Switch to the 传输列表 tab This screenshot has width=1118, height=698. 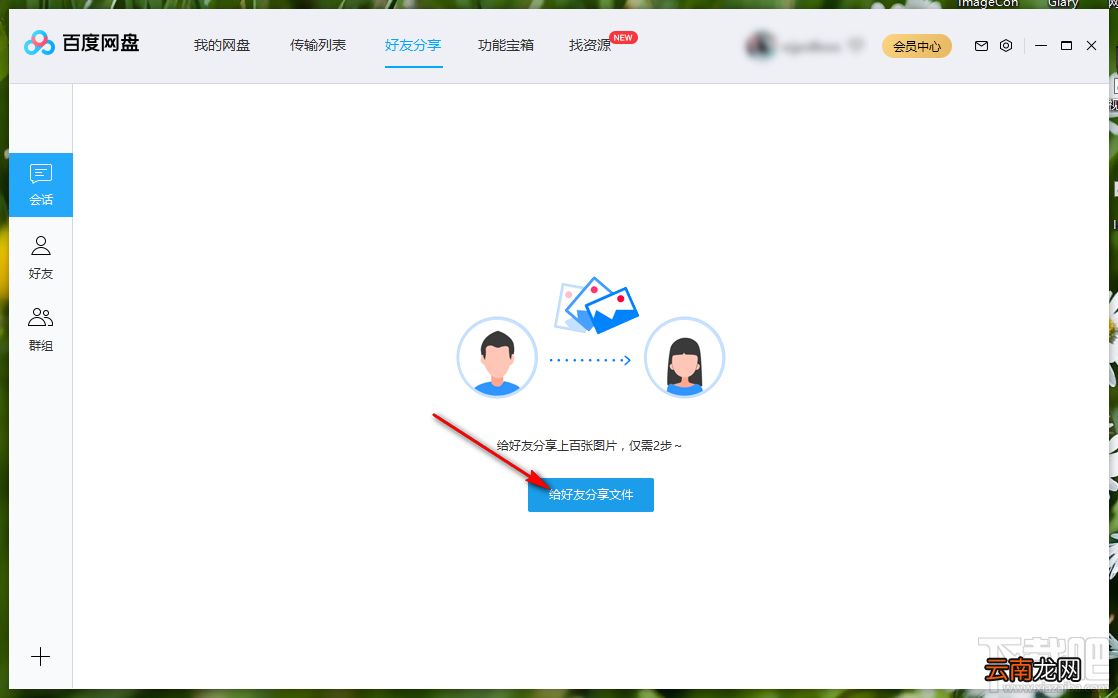point(318,45)
